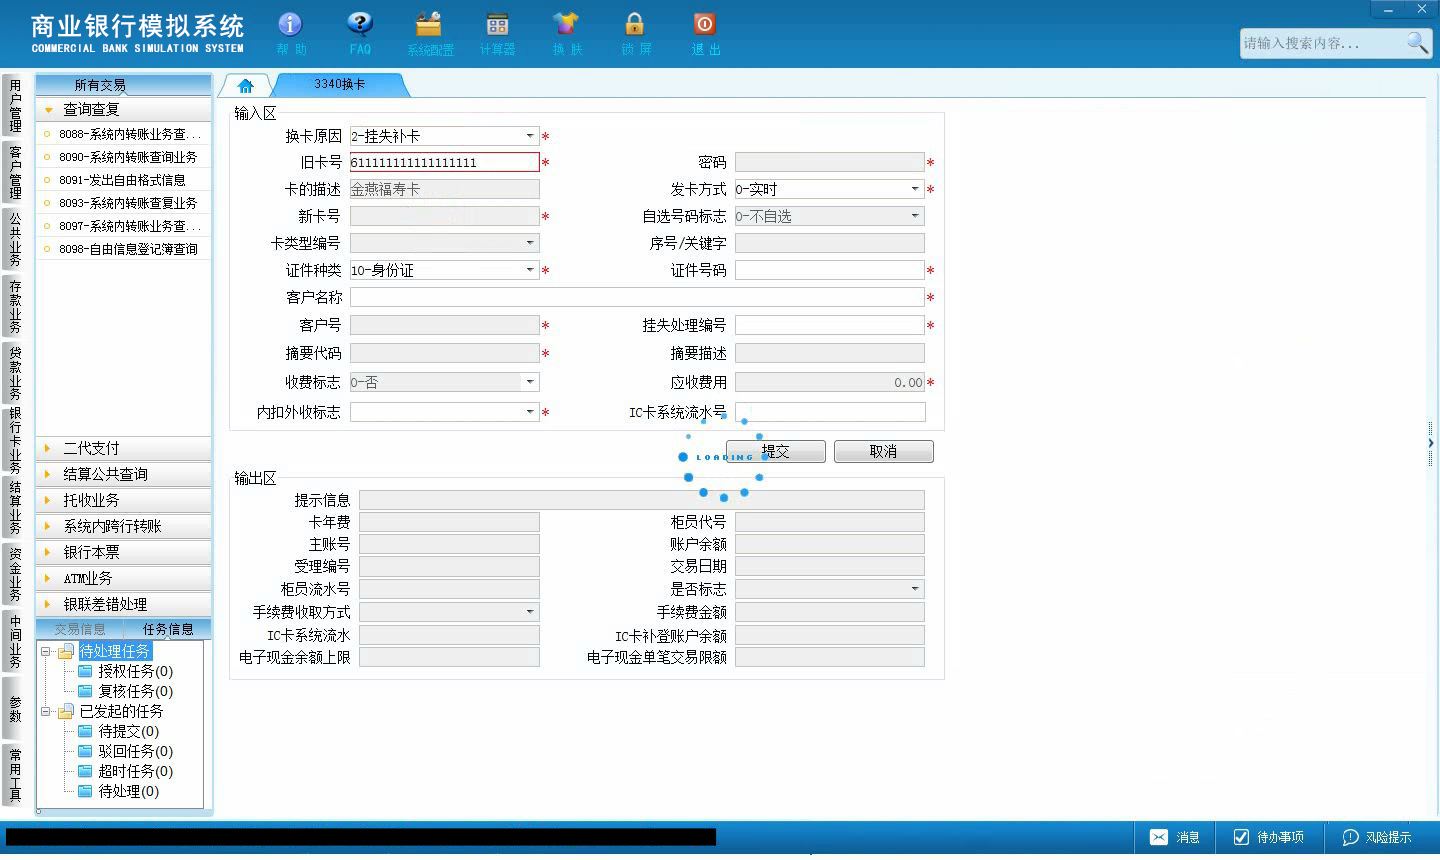The width and height of the screenshot is (1440, 860).
Task: Click the IC卡系统流水号 input field
Action: coord(830,412)
